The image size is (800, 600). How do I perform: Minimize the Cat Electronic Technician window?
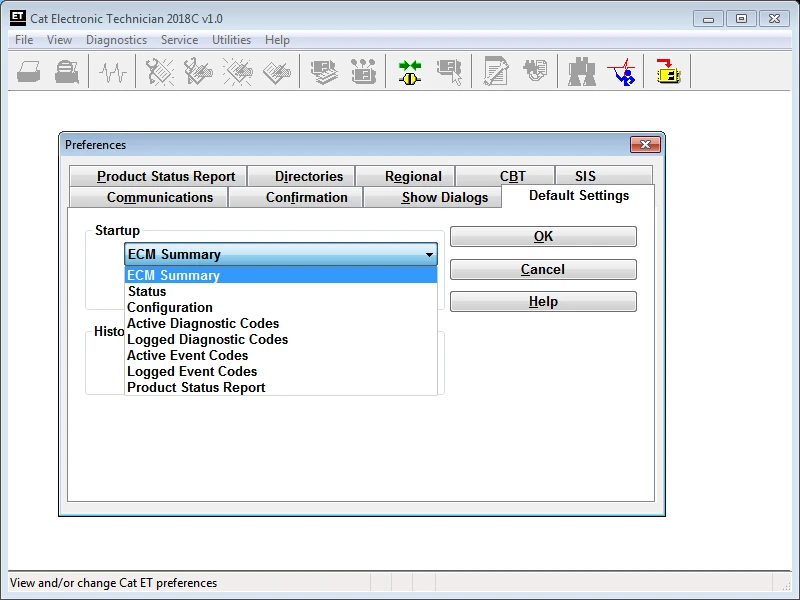tap(708, 19)
